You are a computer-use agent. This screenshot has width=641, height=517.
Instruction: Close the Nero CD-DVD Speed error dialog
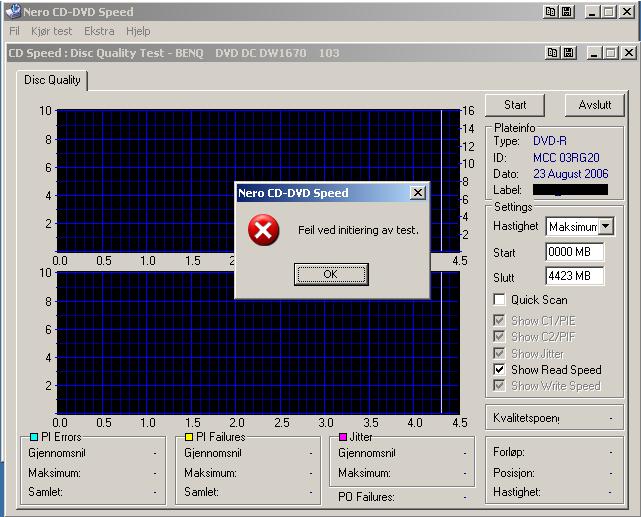(x=417, y=193)
